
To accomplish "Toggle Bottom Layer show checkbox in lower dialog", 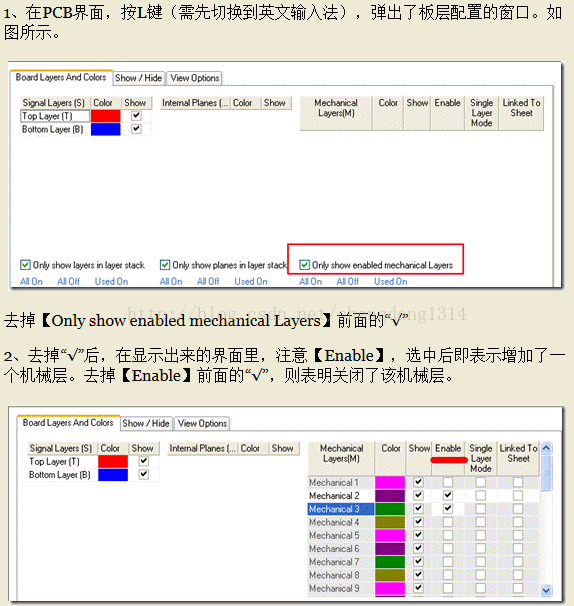I will click(144, 474).
